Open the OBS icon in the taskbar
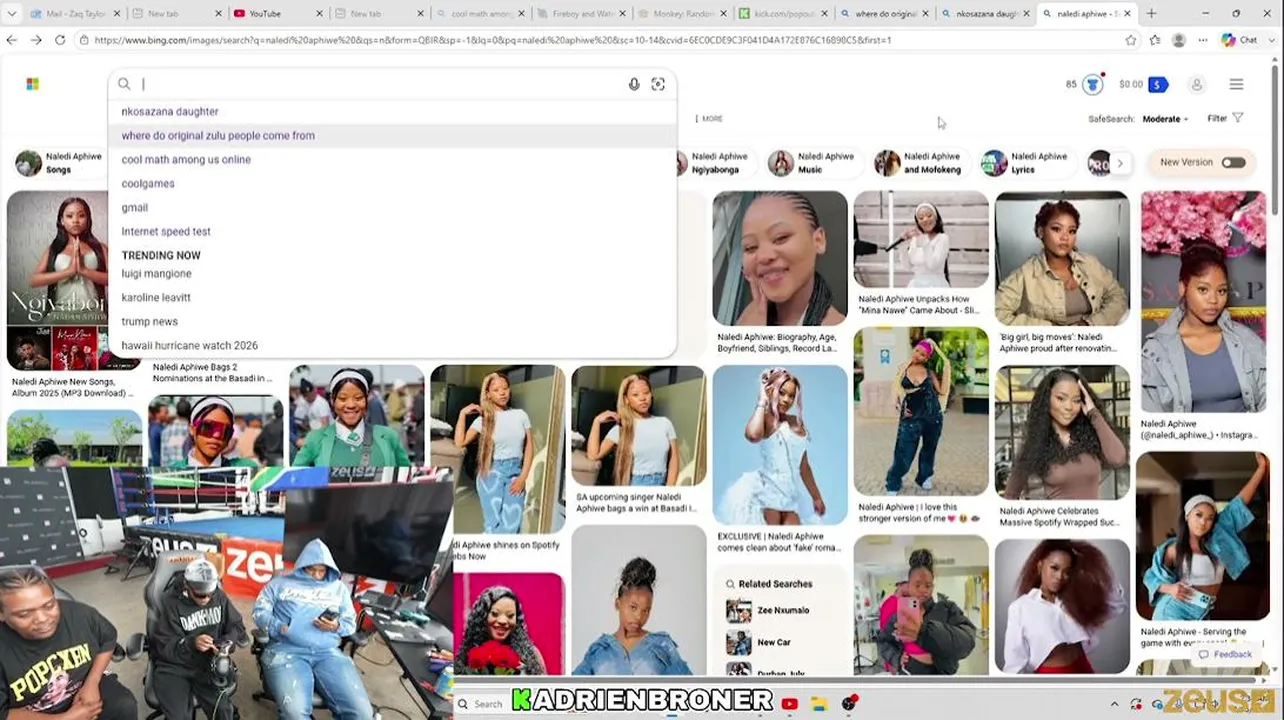1284x720 pixels. [x=849, y=704]
